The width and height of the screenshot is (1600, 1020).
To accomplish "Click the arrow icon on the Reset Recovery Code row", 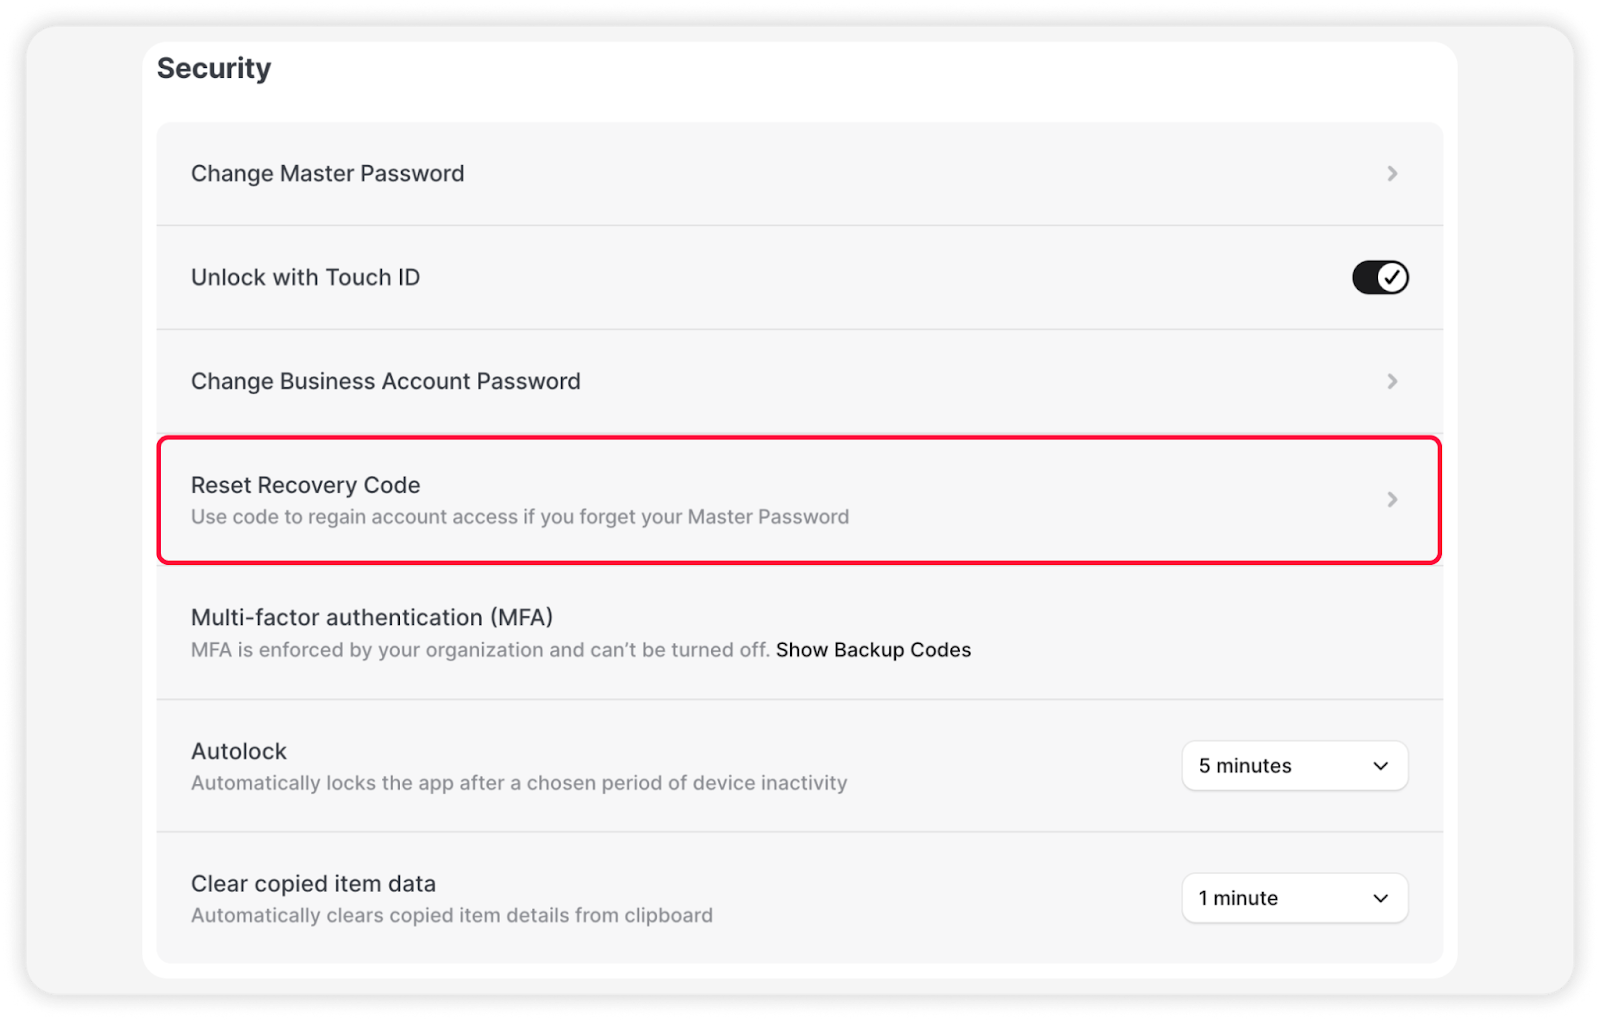I will [1392, 500].
